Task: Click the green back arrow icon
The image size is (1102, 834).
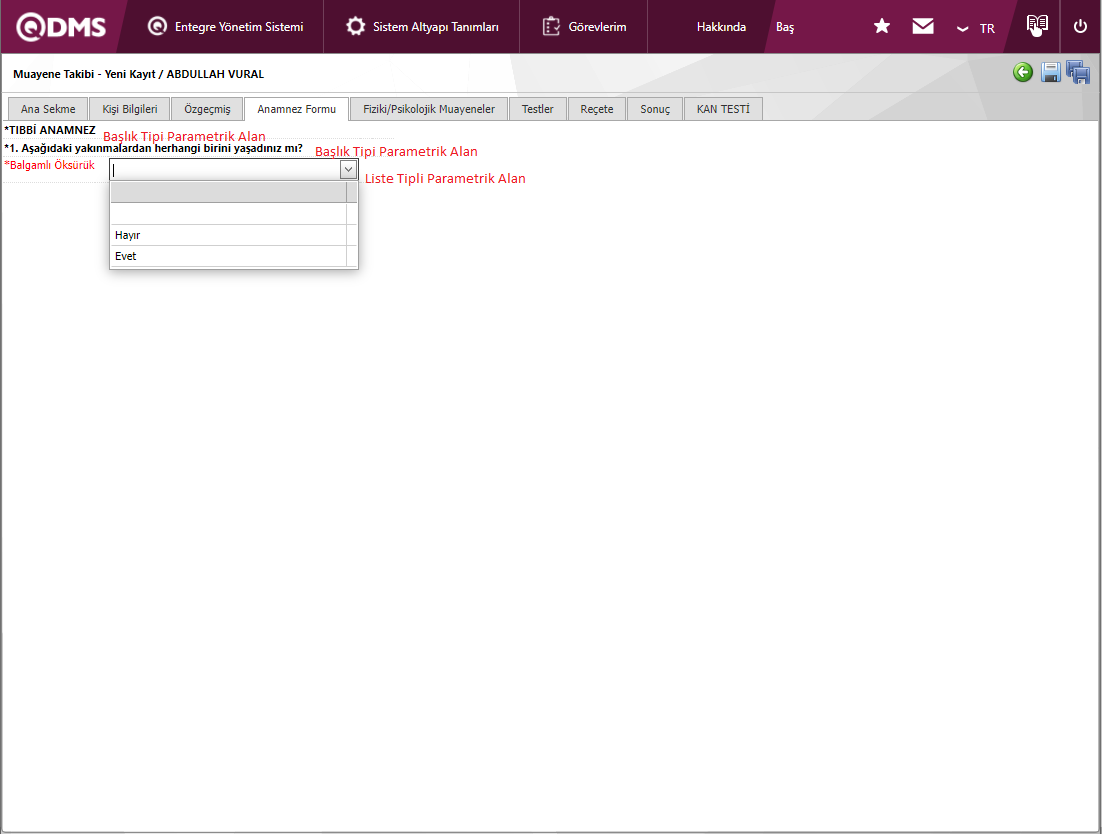Action: 1023,72
